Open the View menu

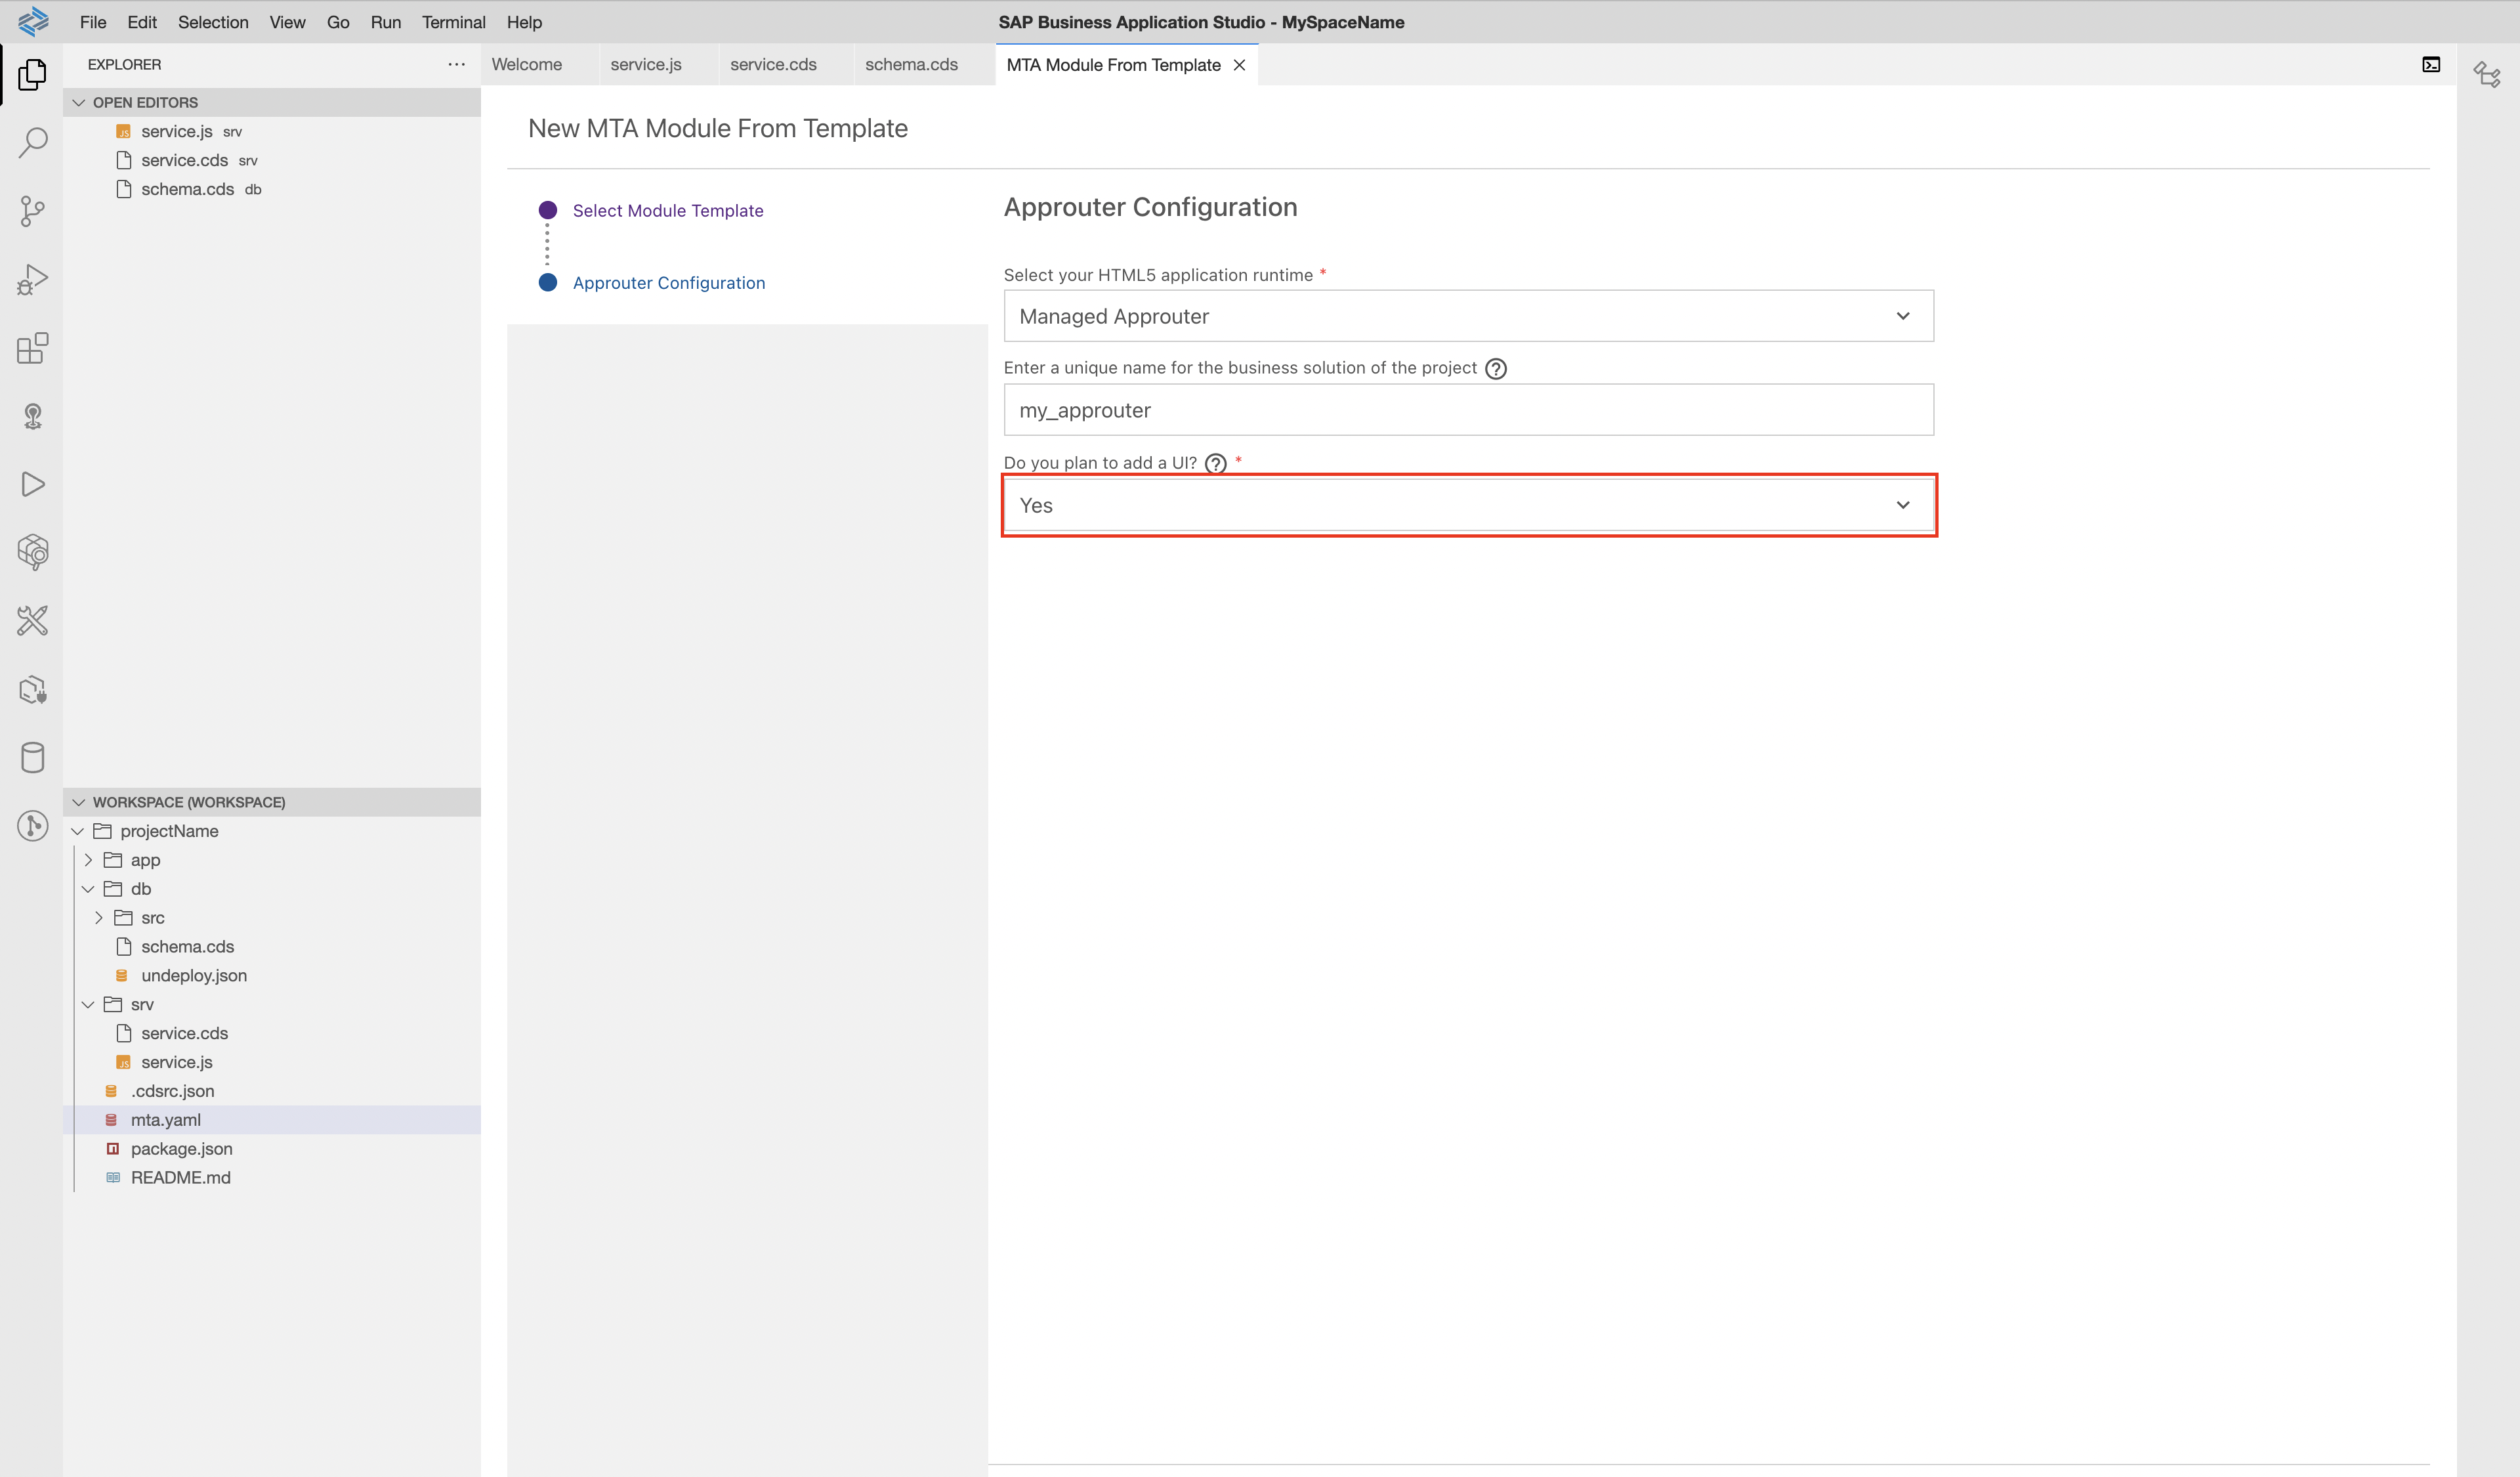tap(287, 22)
